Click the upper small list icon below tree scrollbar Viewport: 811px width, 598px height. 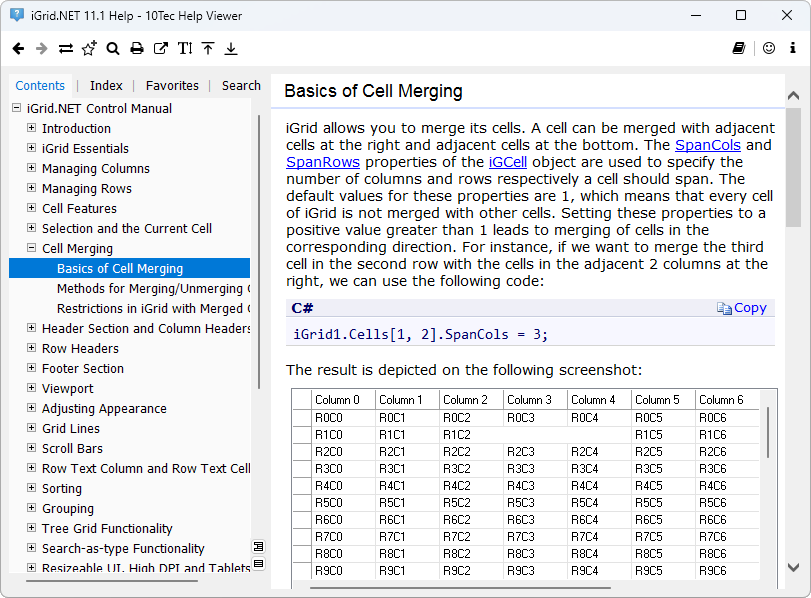(x=258, y=546)
